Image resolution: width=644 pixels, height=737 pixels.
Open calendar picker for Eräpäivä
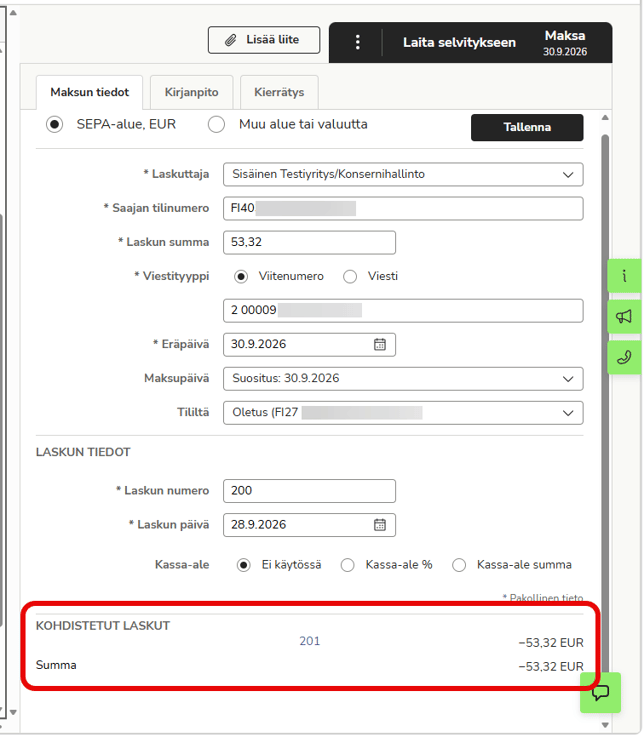click(380, 345)
